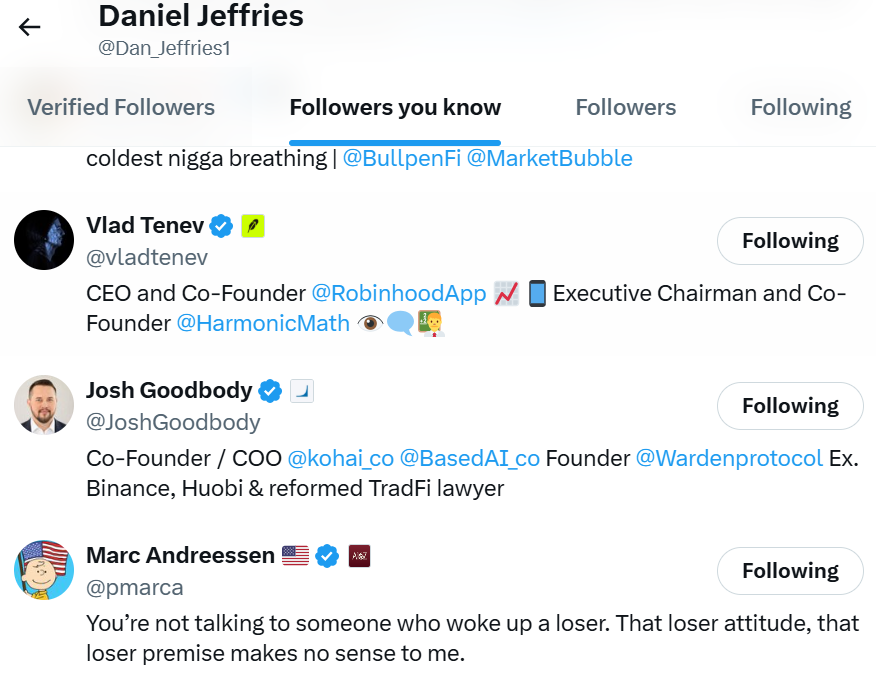Open the green Robinhood affiliation badge
This screenshot has width=876, height=696.
[253, 226]
